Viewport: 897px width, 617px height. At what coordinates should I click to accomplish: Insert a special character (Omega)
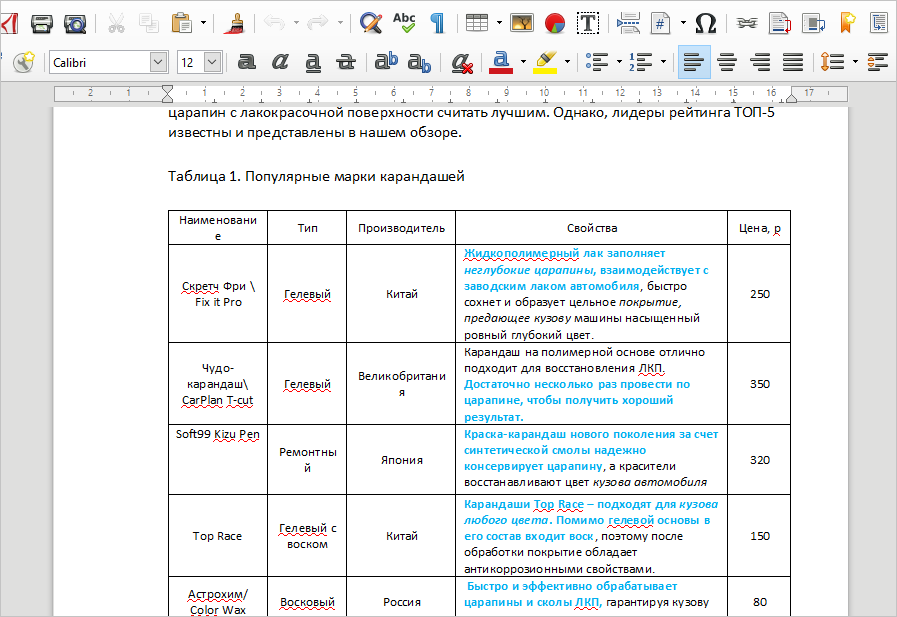pos(705,22)
